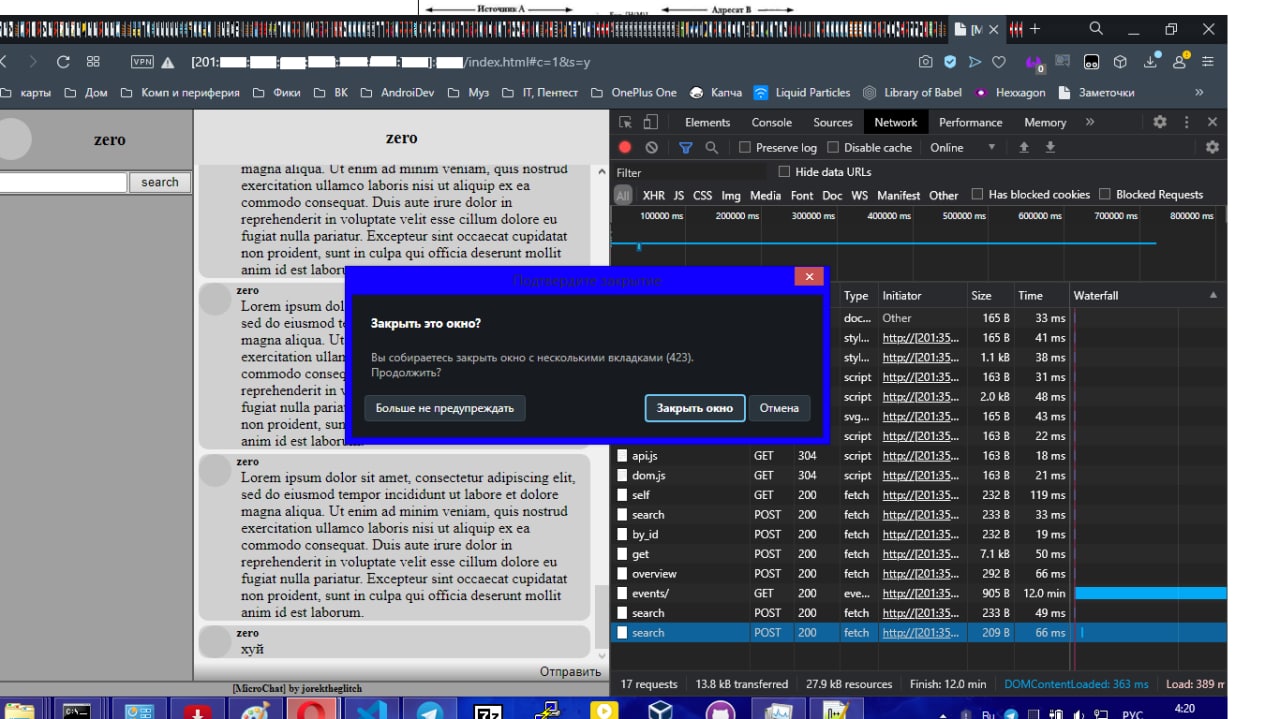Open network search magnifier icon
This screenshot has height=719, width=1280.
point(711,147)
